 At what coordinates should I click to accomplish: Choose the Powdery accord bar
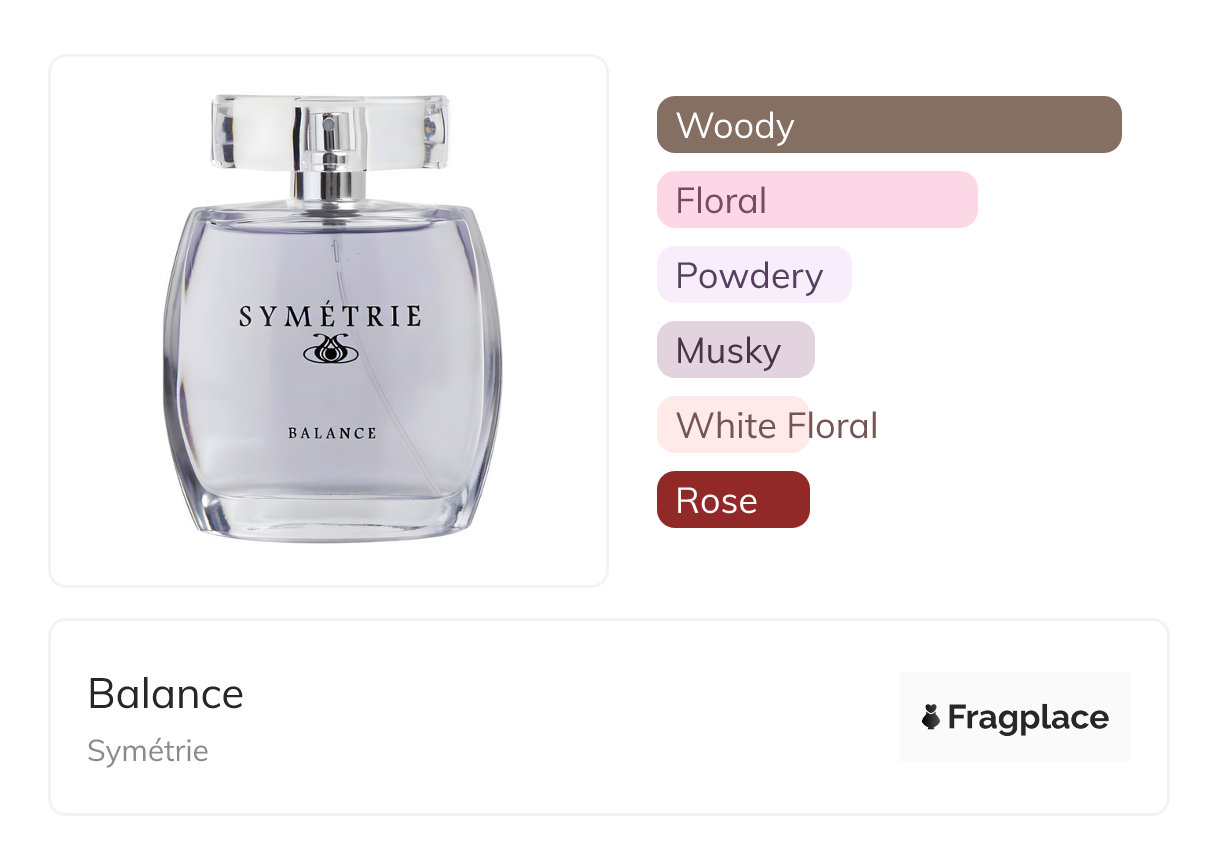(753, 275)
